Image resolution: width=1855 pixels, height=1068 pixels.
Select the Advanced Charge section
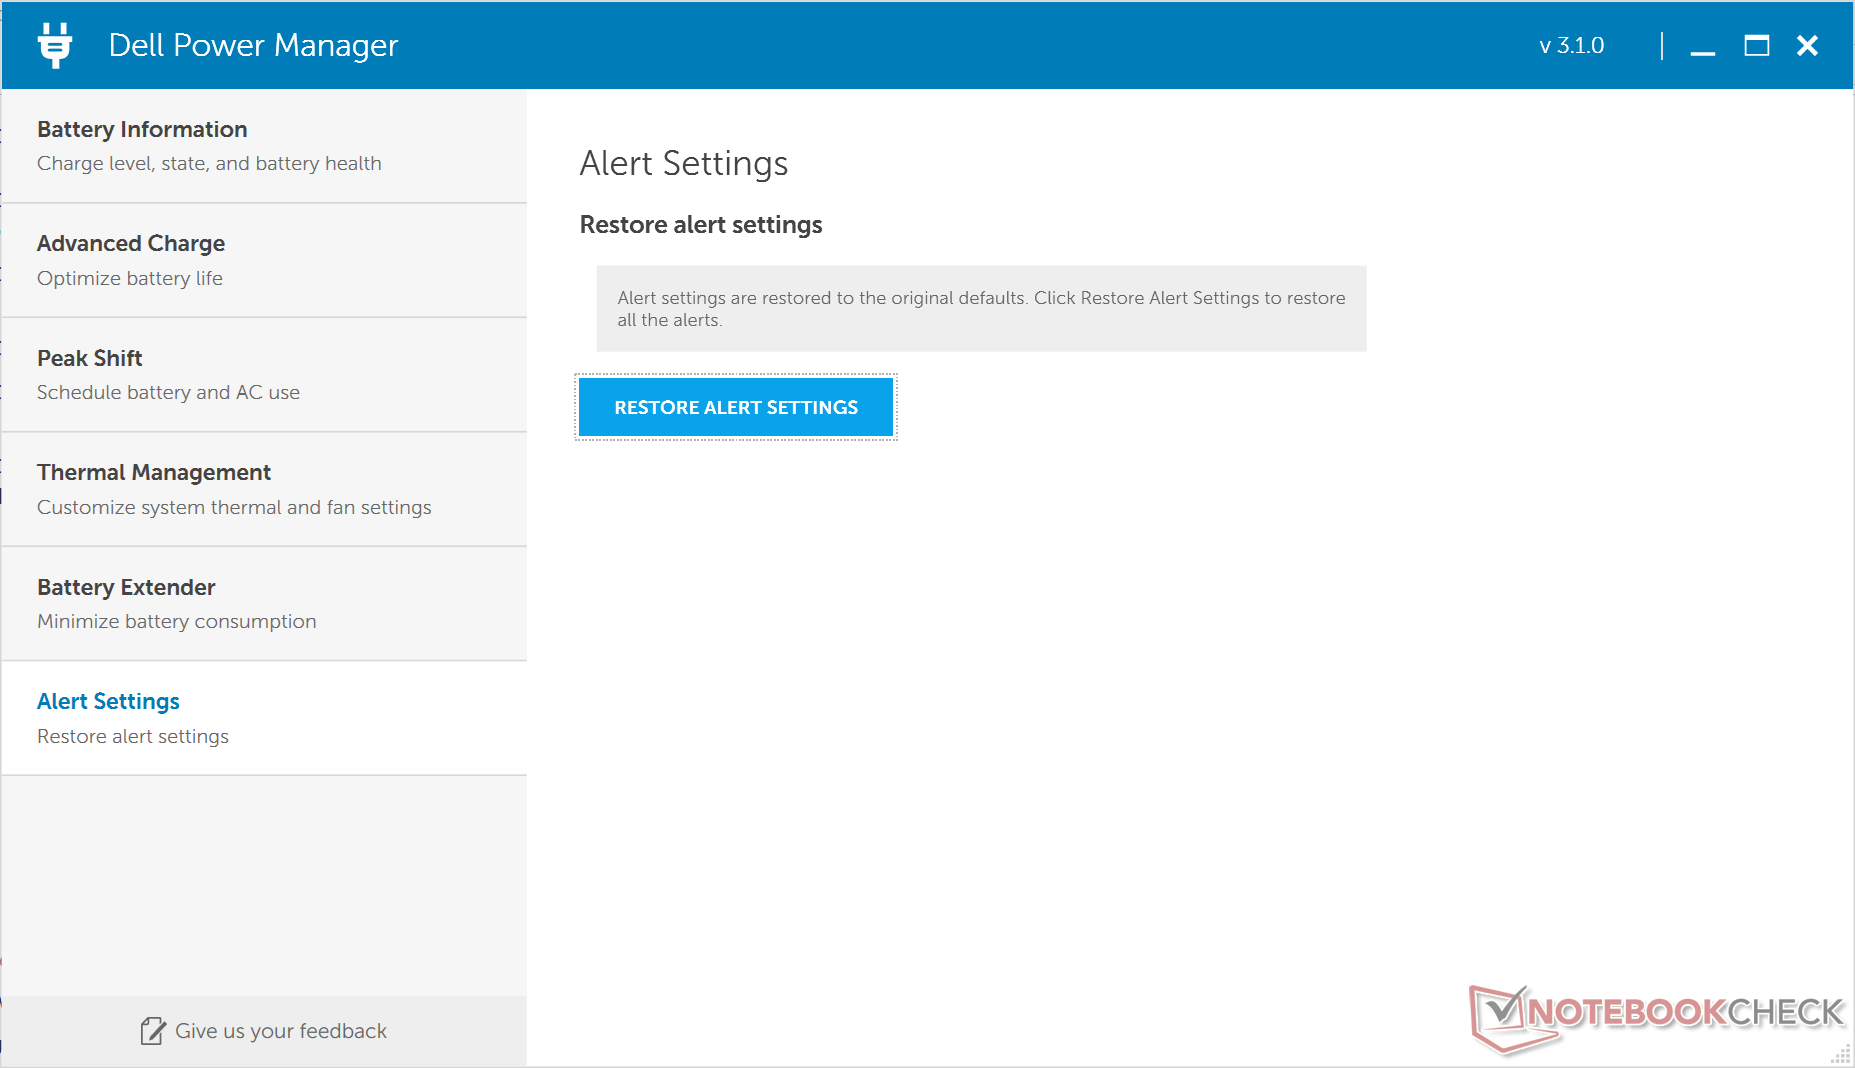(264, 261)
